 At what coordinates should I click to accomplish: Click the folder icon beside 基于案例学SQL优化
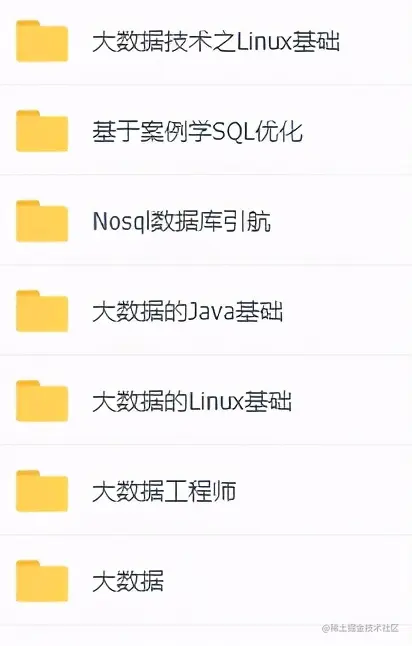42,131
